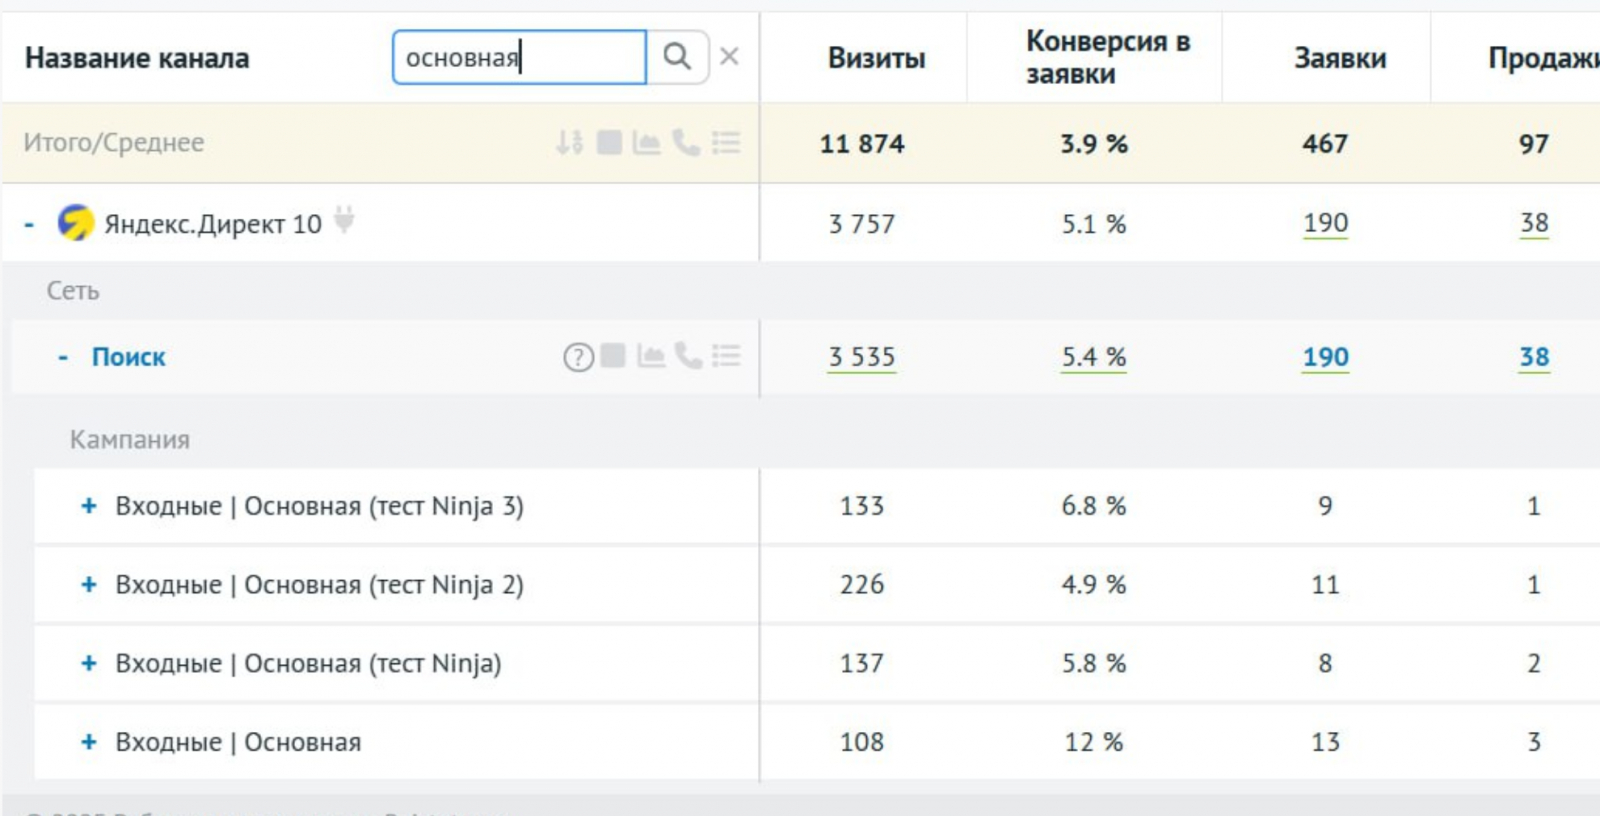Click the plug icon beside Яндекс.Директ 10

click(344, 219)
